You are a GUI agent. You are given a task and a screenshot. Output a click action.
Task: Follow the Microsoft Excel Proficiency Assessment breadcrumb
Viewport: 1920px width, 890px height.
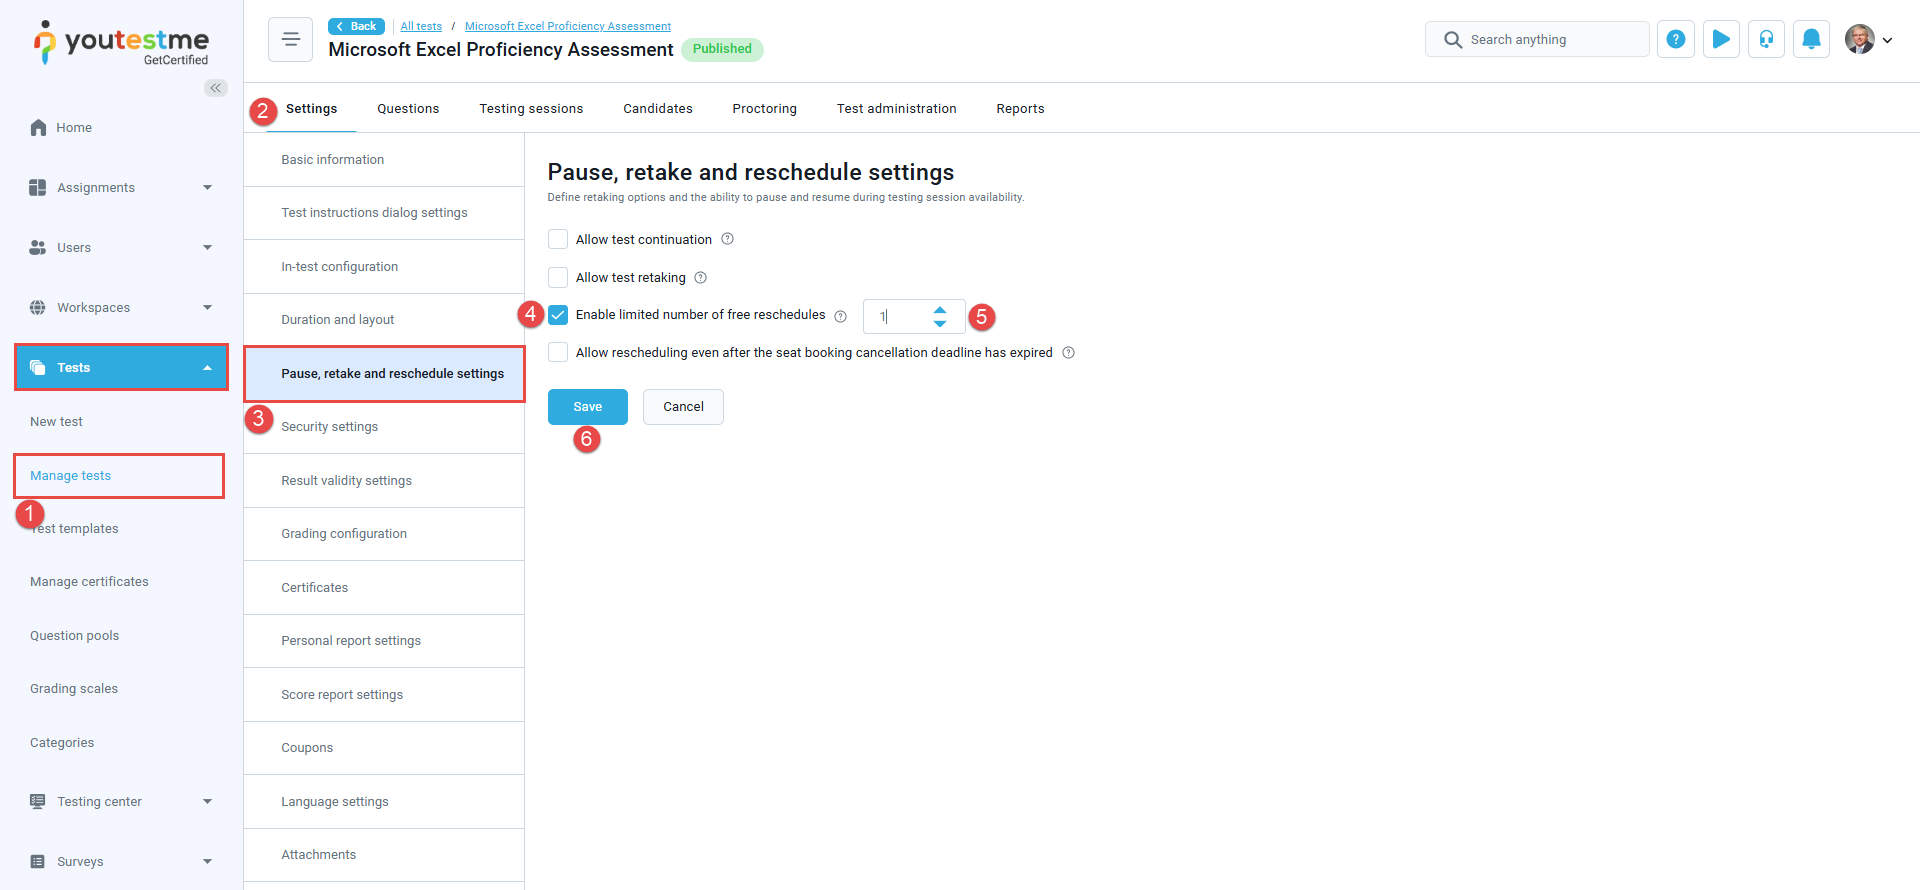point(568,26)
